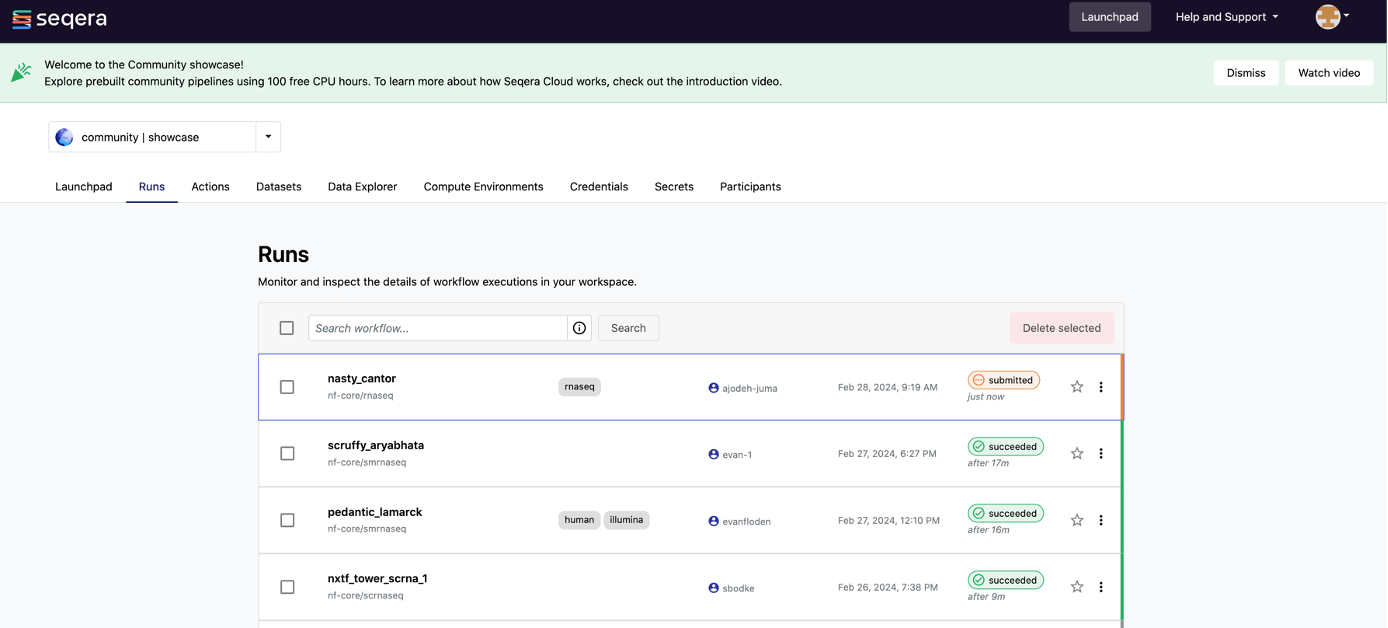Image resolution: width=1388 pixels, height=628 pixels.
Task: Click succeeded badge for nxtf_tower_scrna_1
Action: click(x=1005, y=580)
